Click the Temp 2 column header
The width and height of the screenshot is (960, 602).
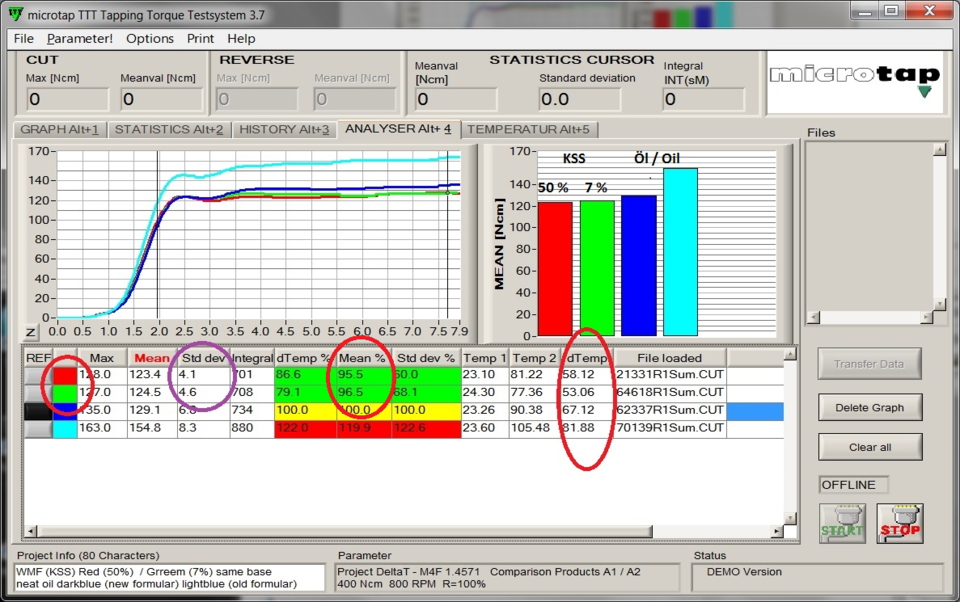coord(534,358)
